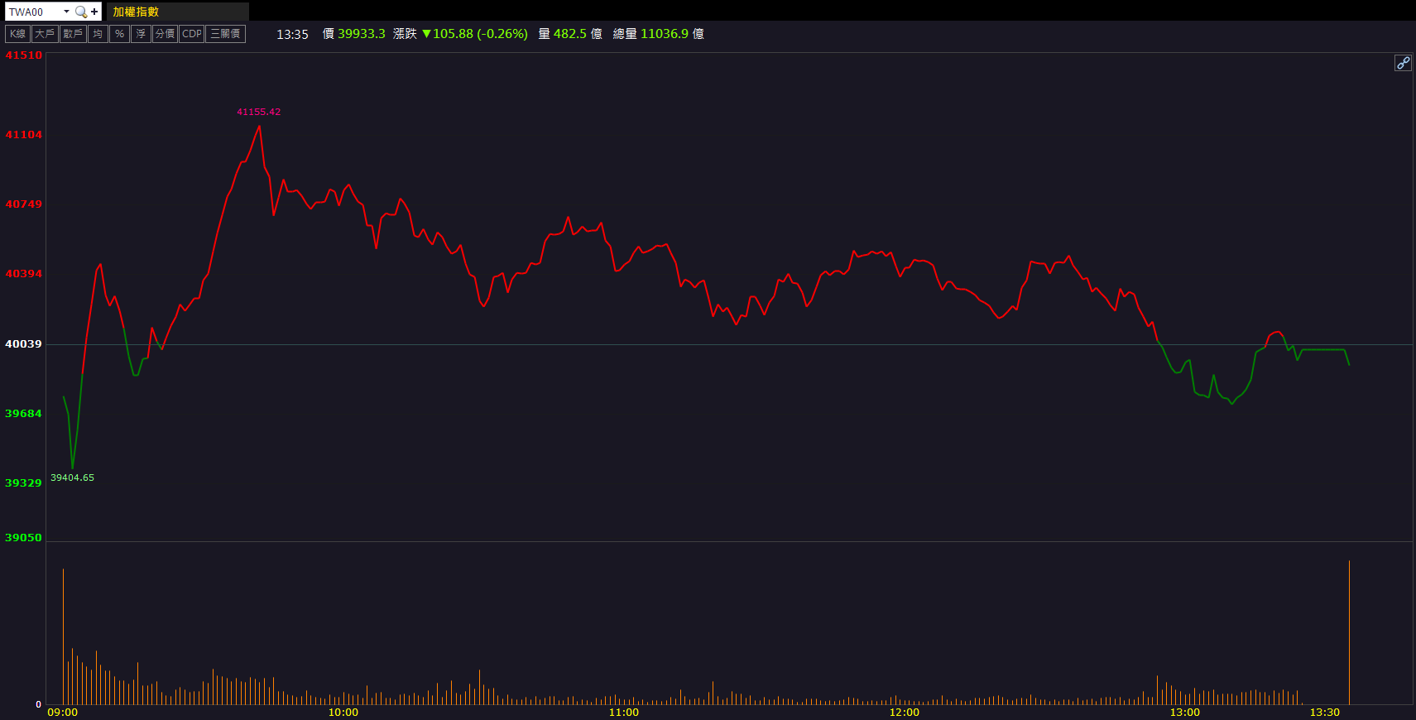Viewport: 1416px width, 720px height.
Task: Show the 分價 price distribution view
Action: point(165,34)
